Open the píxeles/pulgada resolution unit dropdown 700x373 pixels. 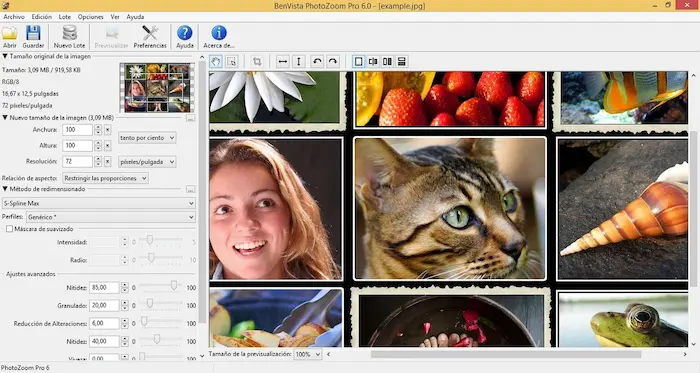pyautogui.click(x=147, y=162)
